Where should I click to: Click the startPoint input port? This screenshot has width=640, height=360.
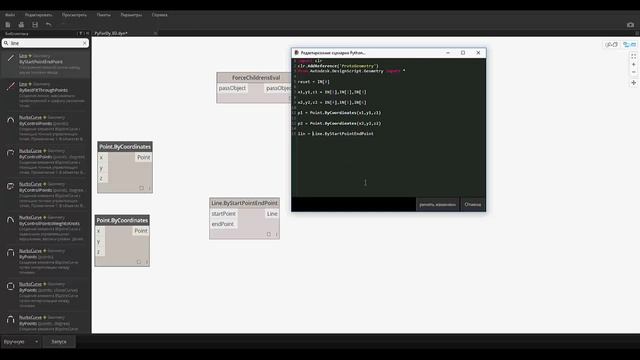[223, 214]
